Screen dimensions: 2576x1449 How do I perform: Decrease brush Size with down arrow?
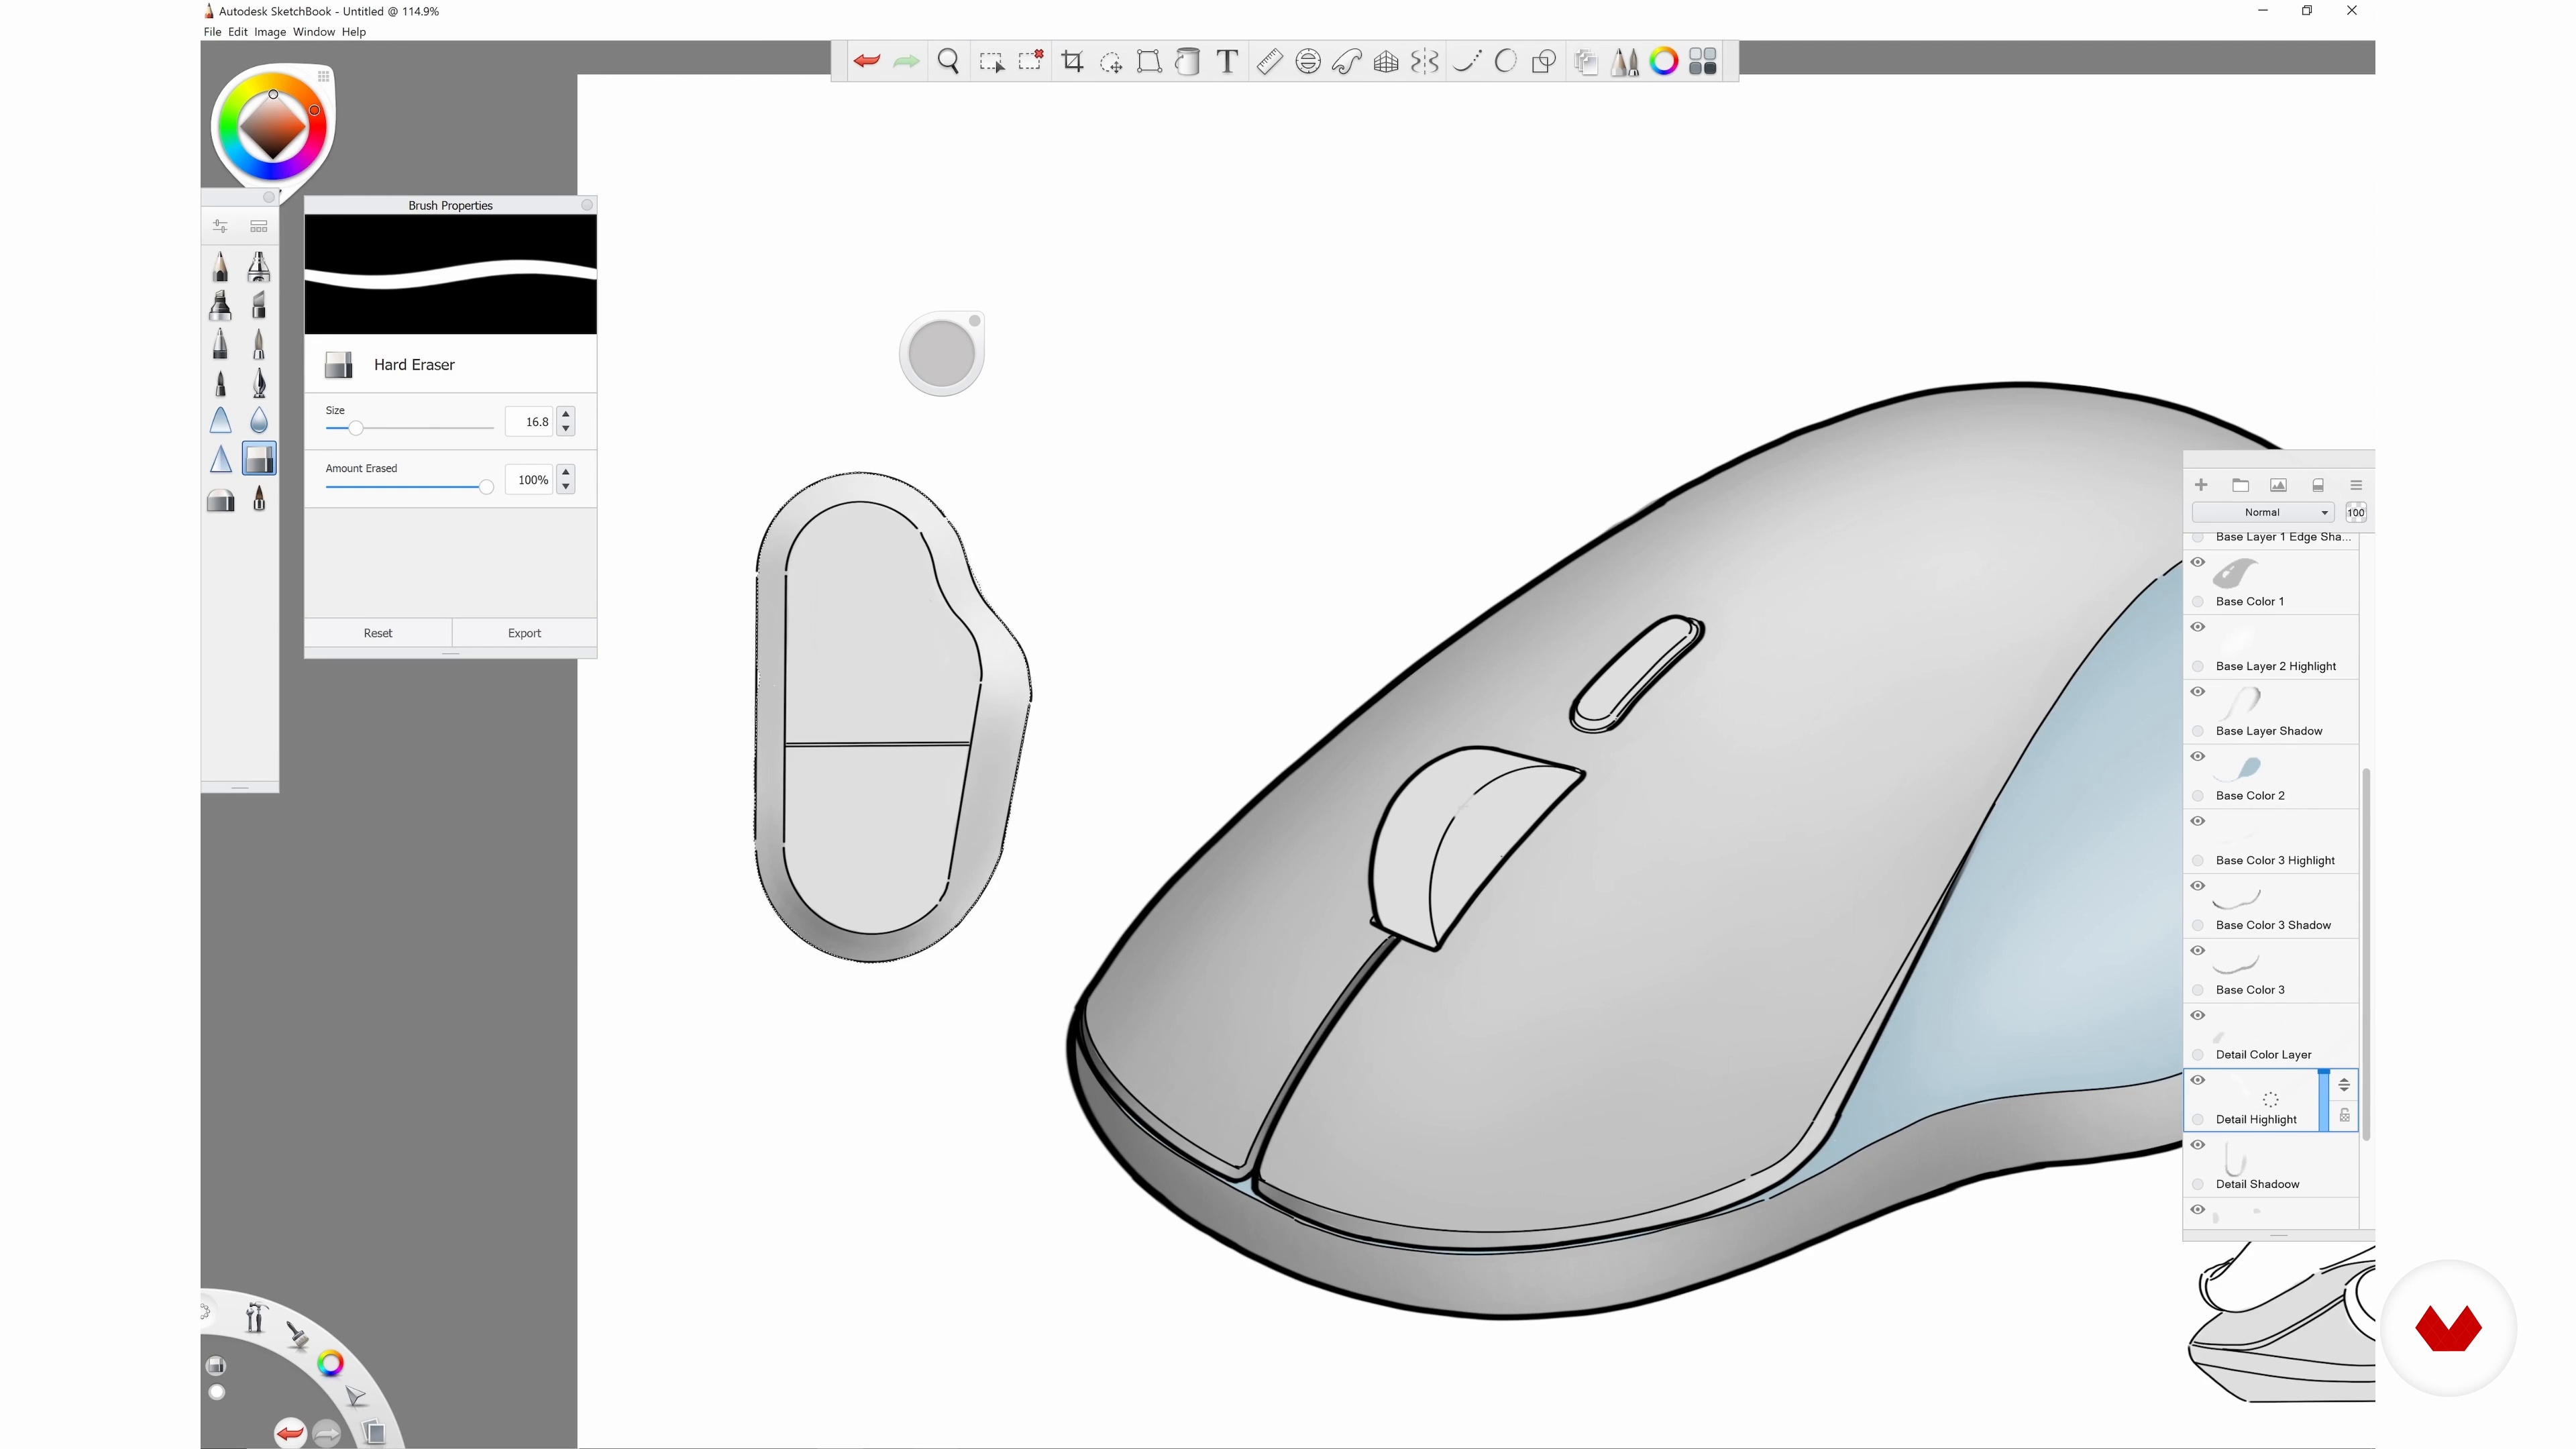pos(566,429)
